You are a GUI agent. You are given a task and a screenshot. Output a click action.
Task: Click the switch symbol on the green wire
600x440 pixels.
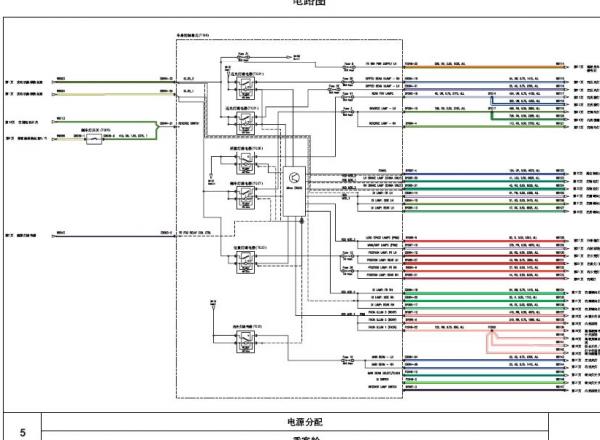(x=94, y=139)
